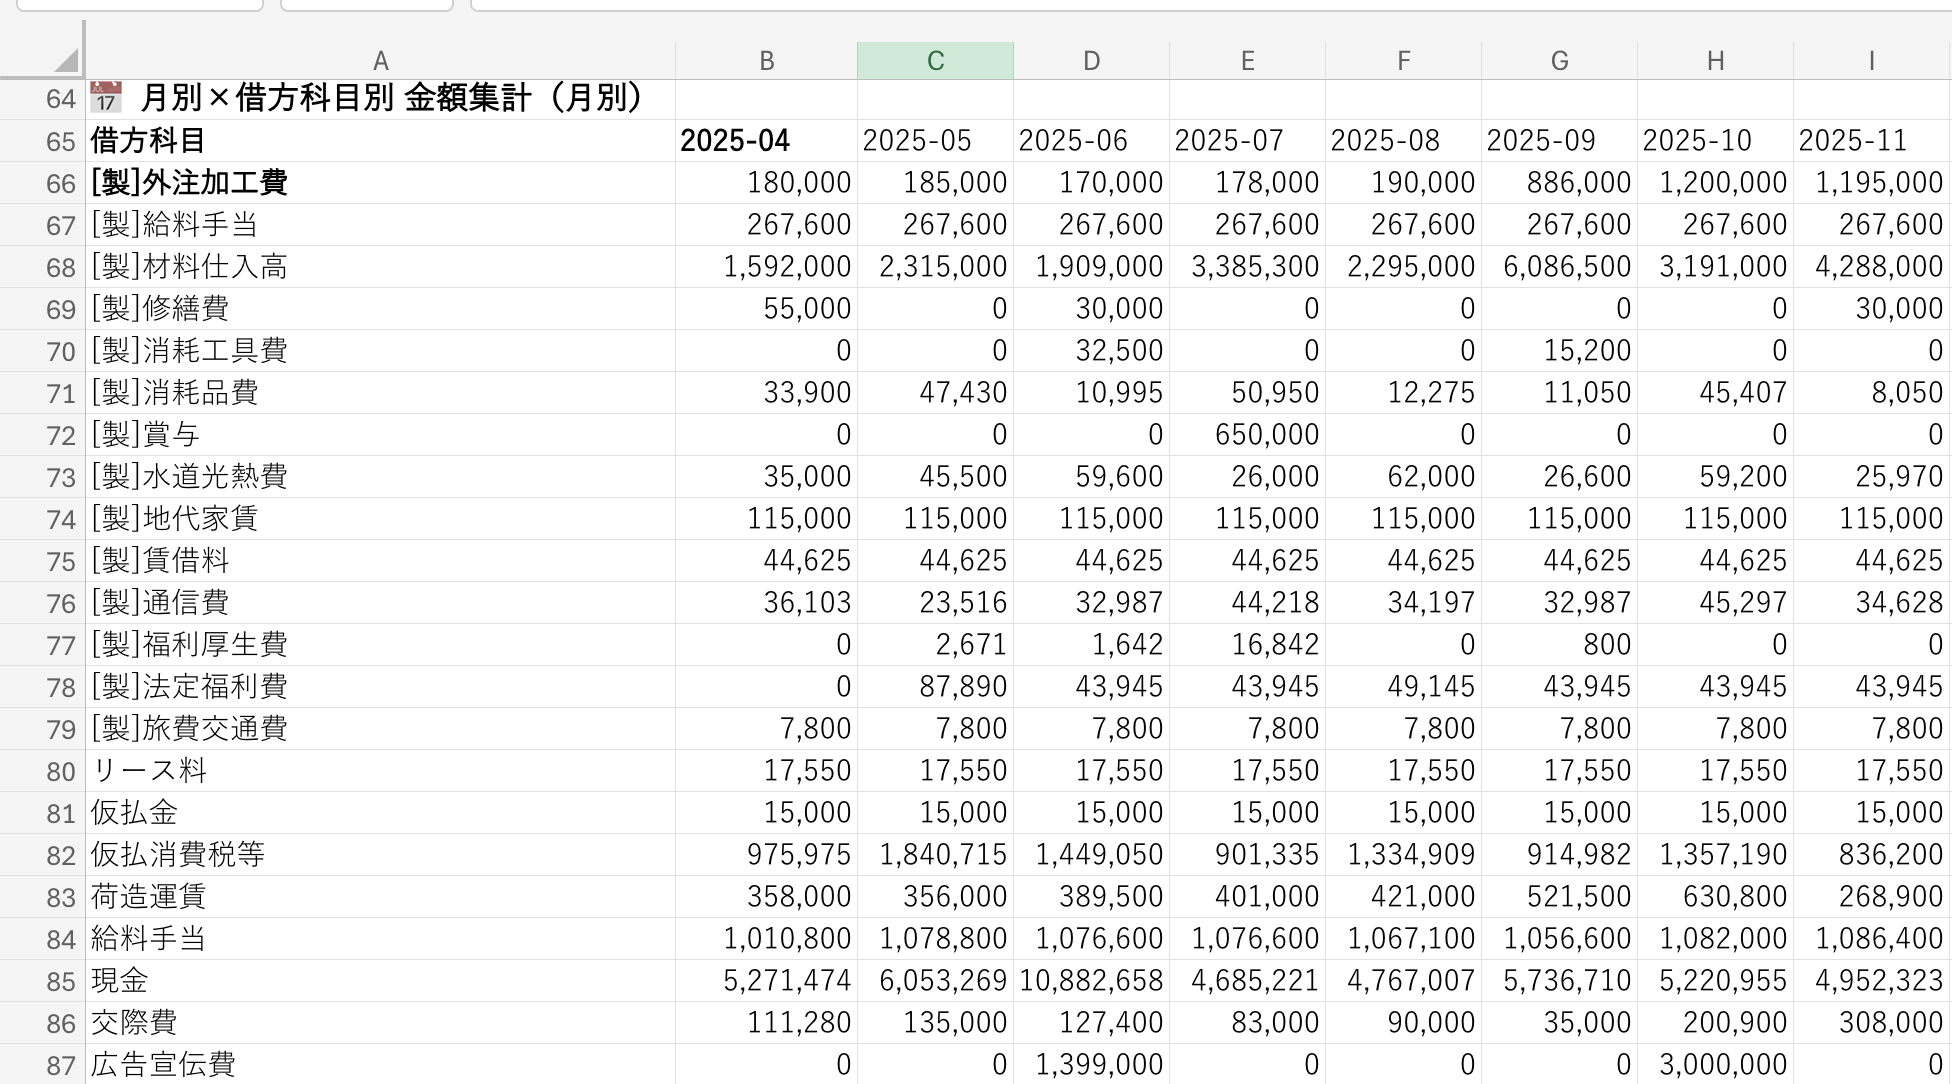Select column A header

click(x=380, y=61)
